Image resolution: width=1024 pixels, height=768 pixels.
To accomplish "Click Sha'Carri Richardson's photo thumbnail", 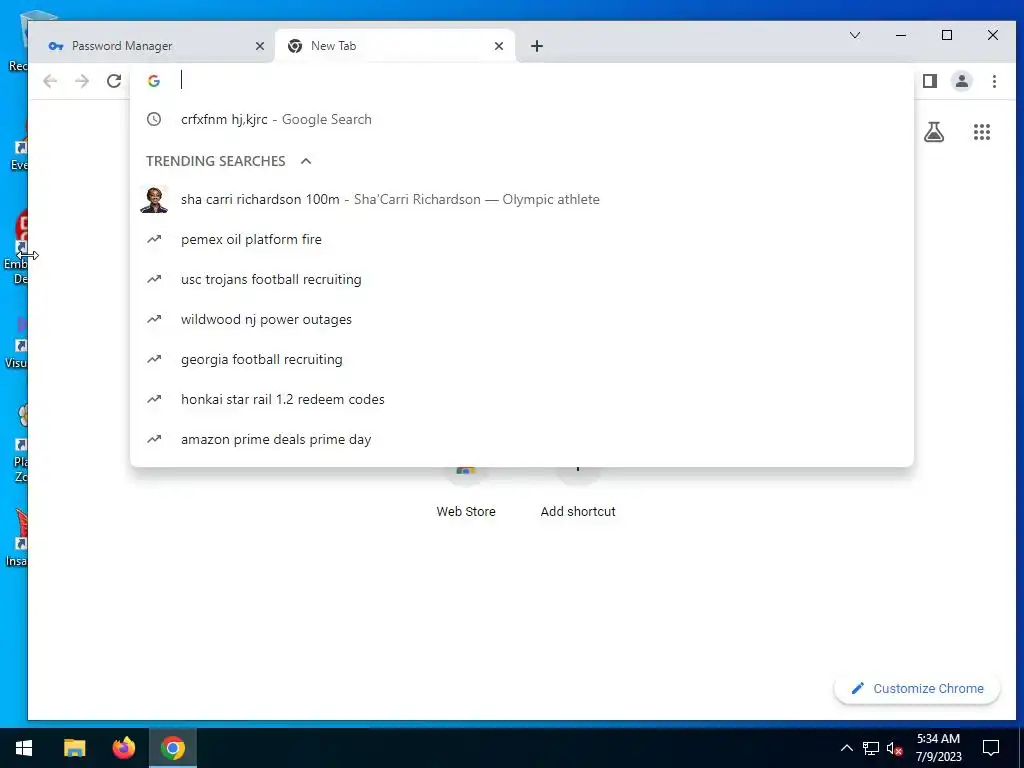I will point(154,200).
